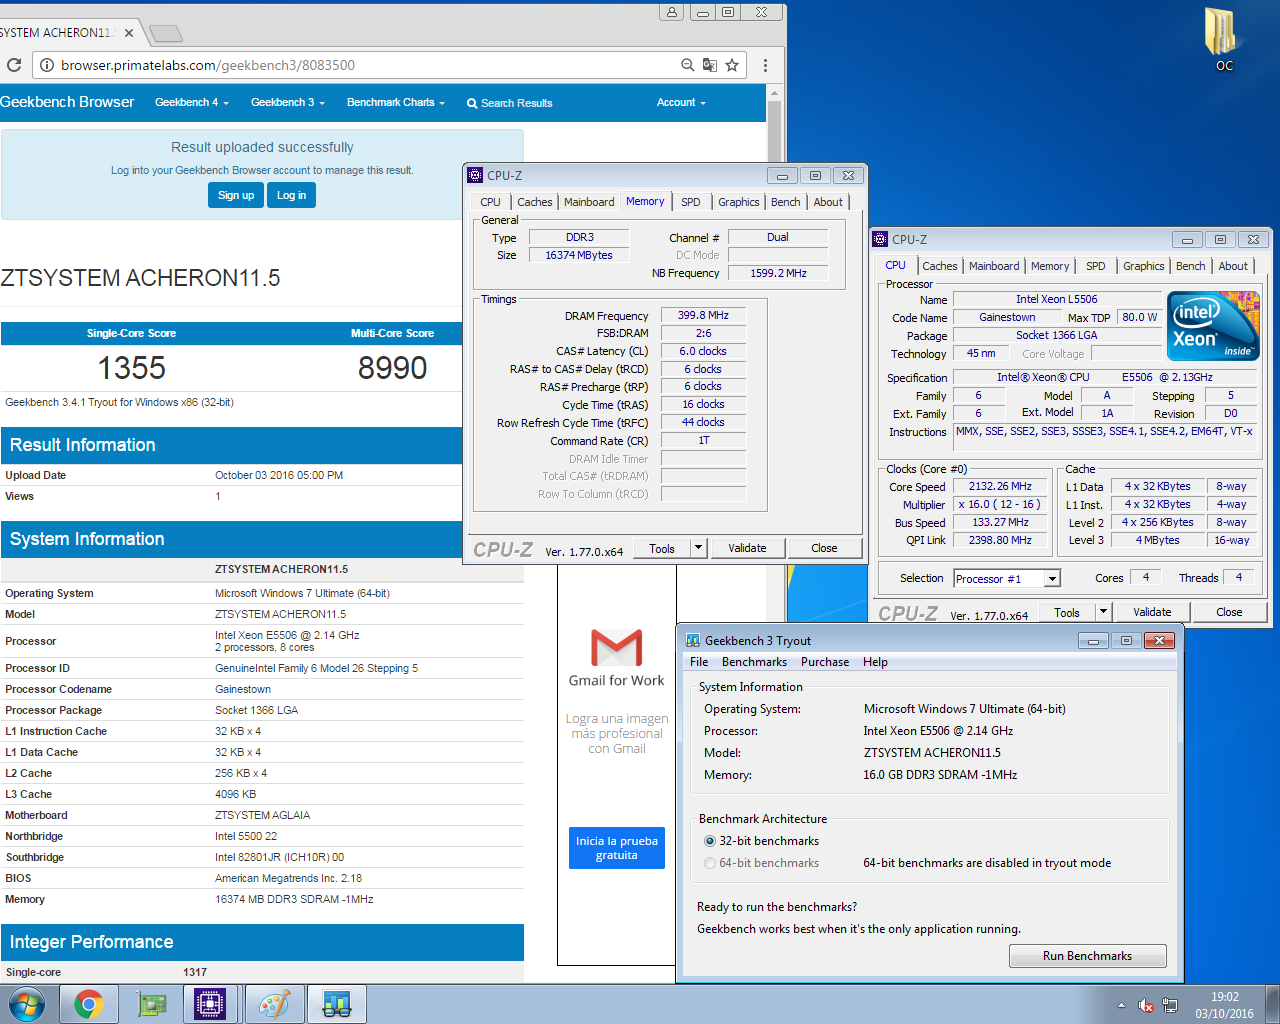This screenshot has height=1024, width=1280.
Task: Open the Windows Start menu
Action: pyautogui.click(x=27, y=1004)
